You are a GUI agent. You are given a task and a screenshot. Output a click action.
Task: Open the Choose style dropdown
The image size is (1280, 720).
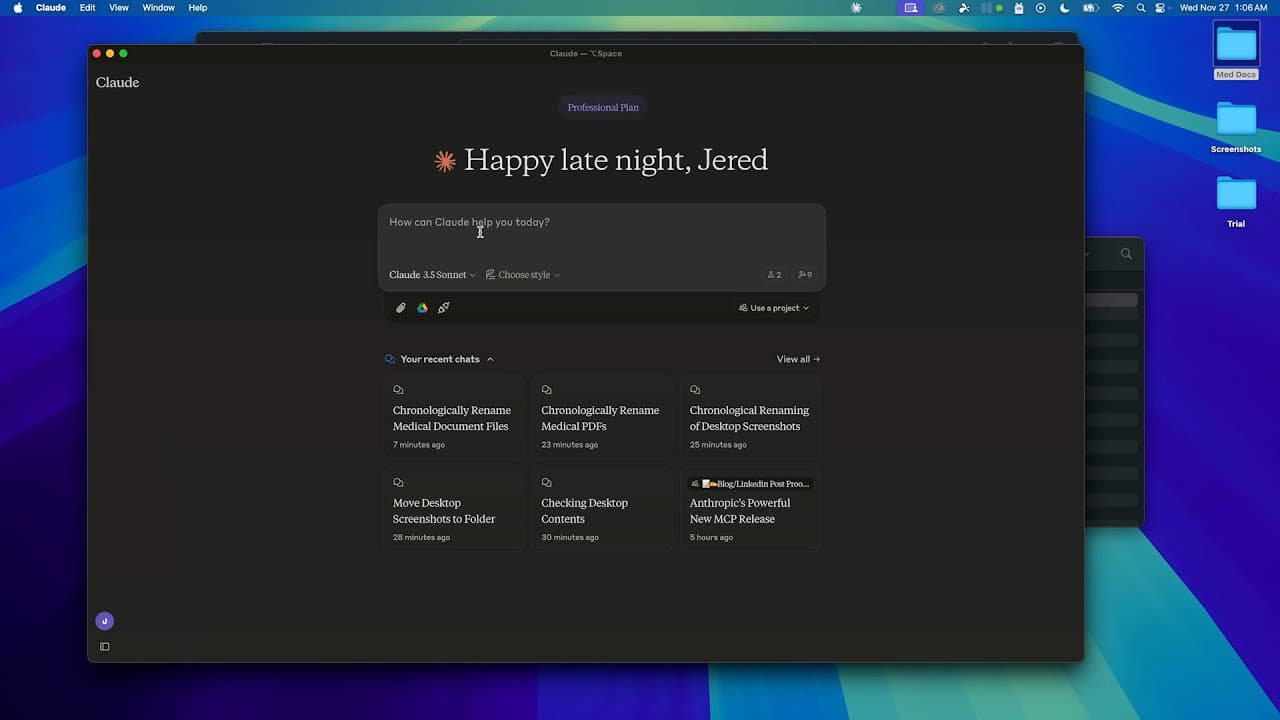pyautogui.click(x=523, y=275)
